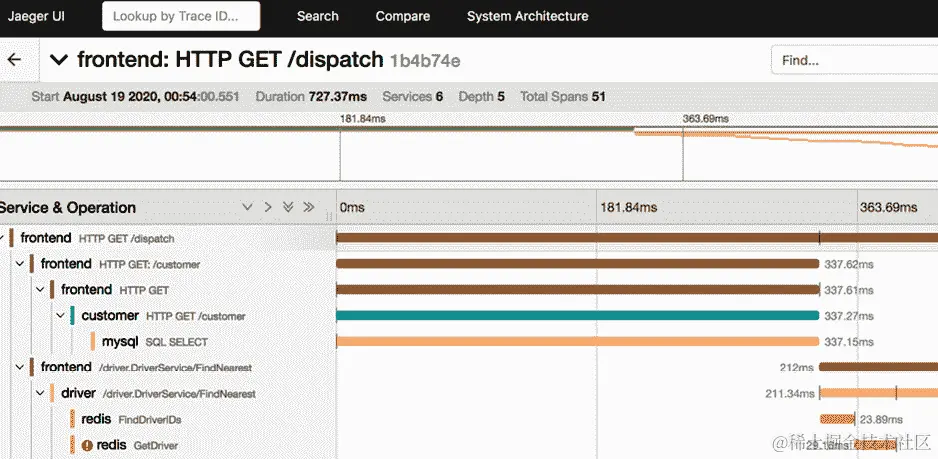Collapse the driver FindNearest span row

40,393
